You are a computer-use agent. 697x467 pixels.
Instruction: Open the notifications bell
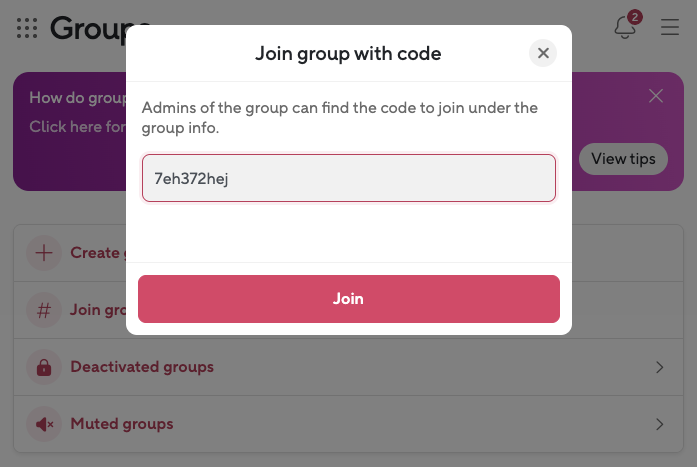tap(625, 28)
